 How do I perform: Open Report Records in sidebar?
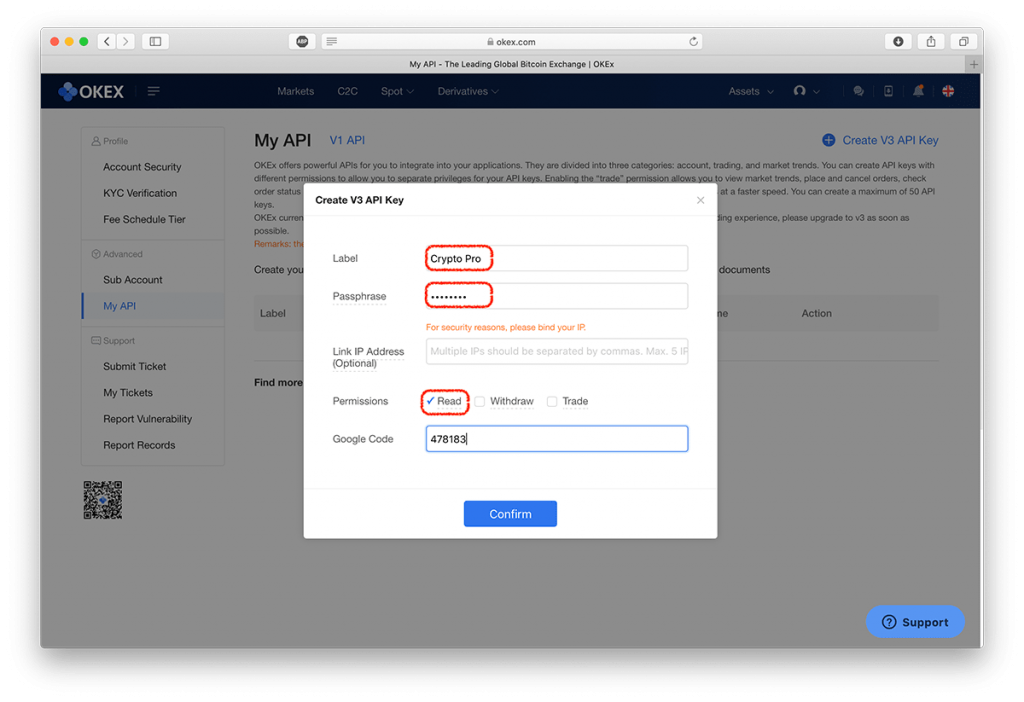(x=139, y=445)
